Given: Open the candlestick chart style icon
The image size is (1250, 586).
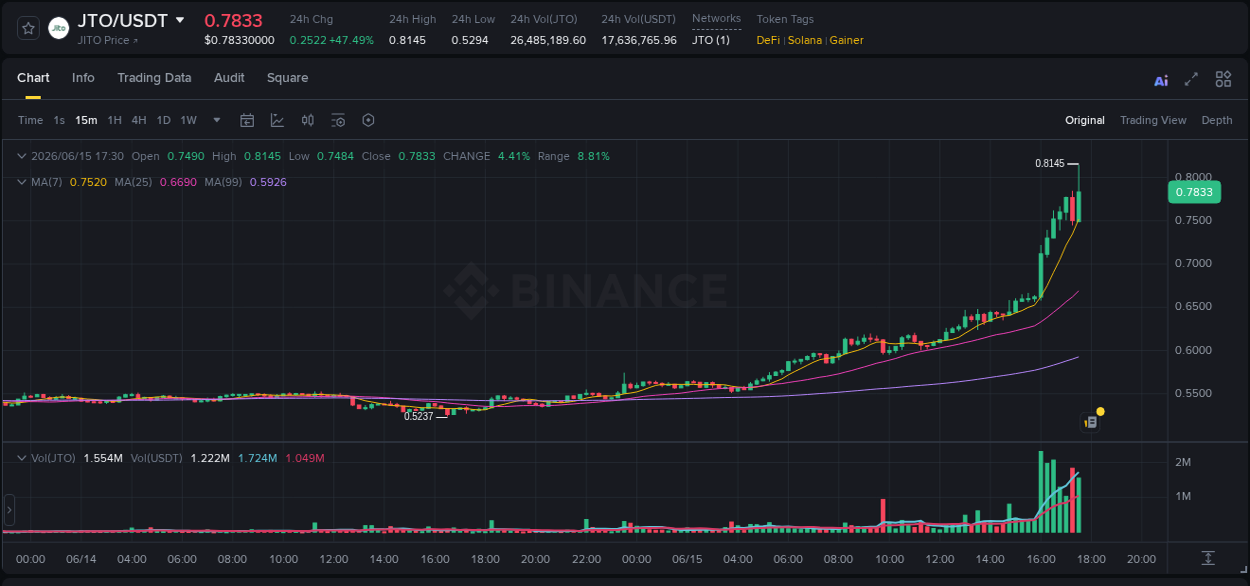Looking at the screenshot, I should click(308, 120).
